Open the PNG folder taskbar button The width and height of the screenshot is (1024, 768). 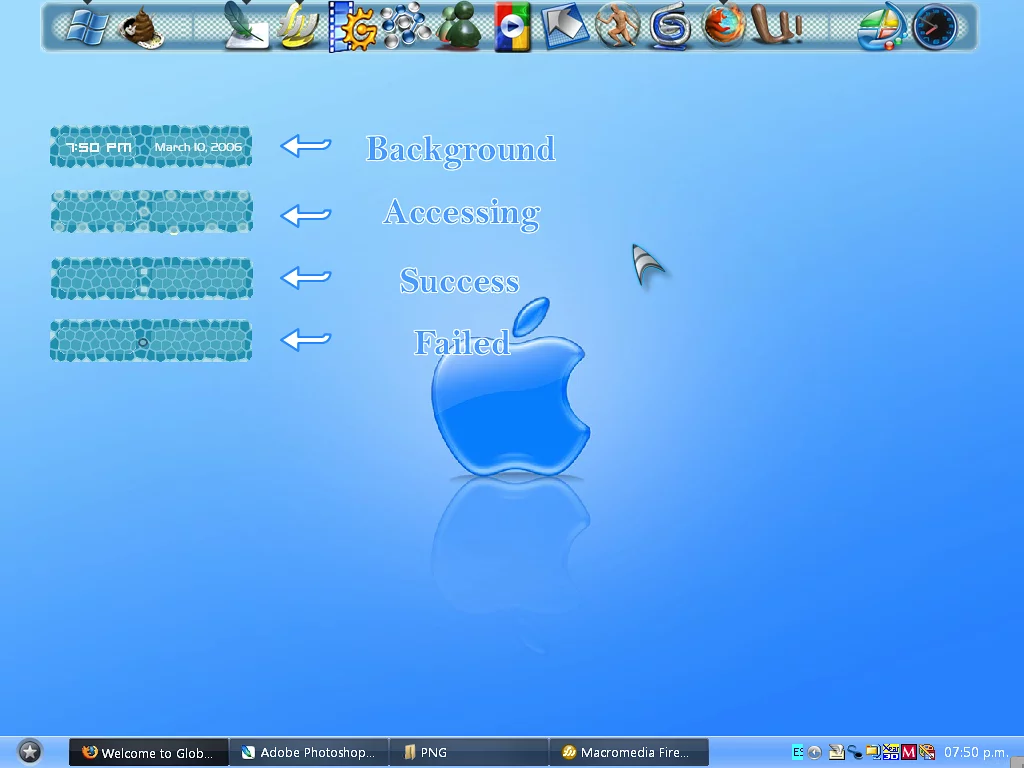pyautogui.click(x=468, y=753)
